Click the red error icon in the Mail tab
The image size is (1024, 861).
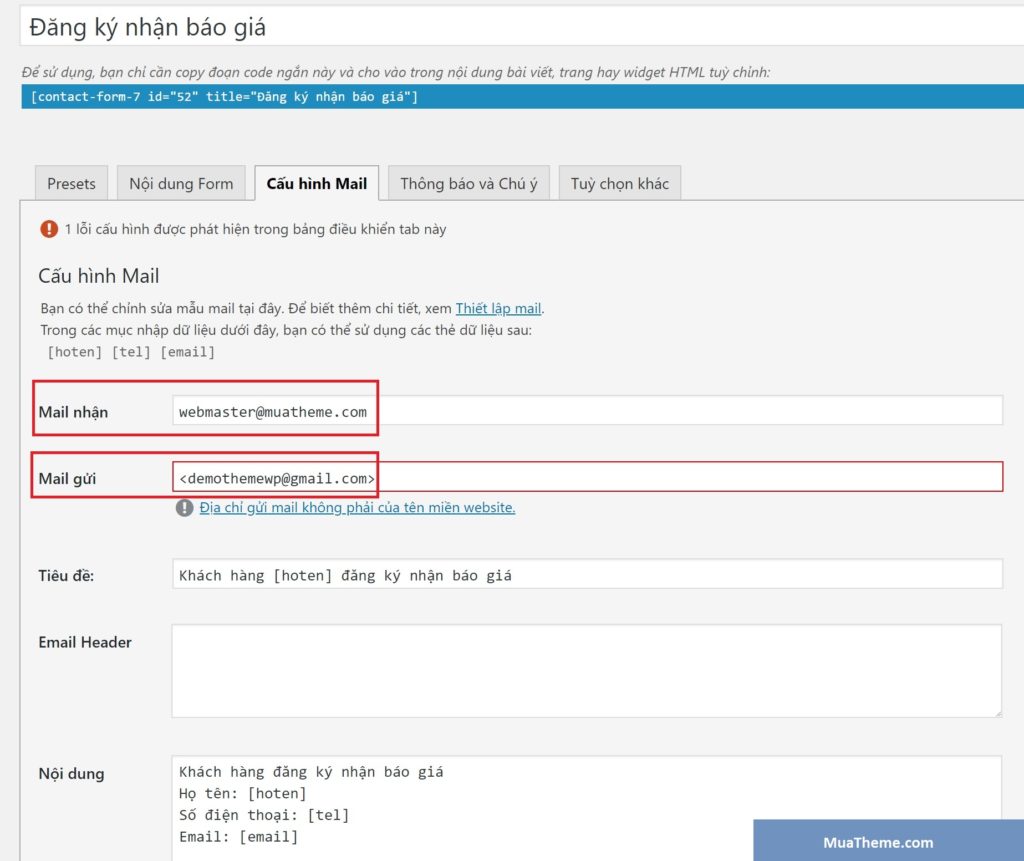coord(49,229)
